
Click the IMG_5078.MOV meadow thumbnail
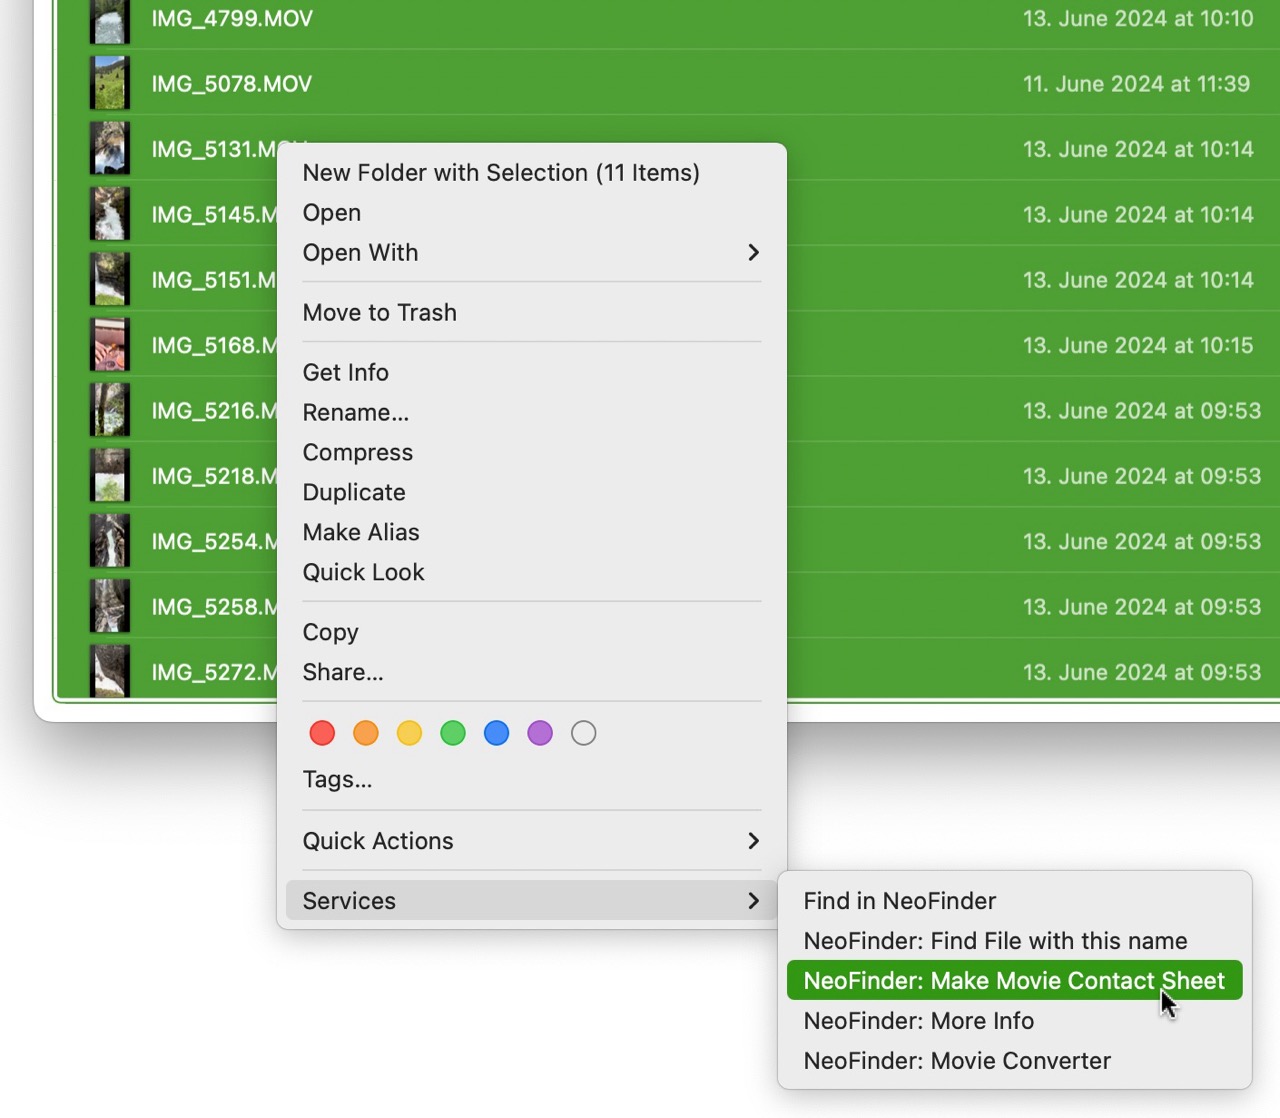click(109, 83)
